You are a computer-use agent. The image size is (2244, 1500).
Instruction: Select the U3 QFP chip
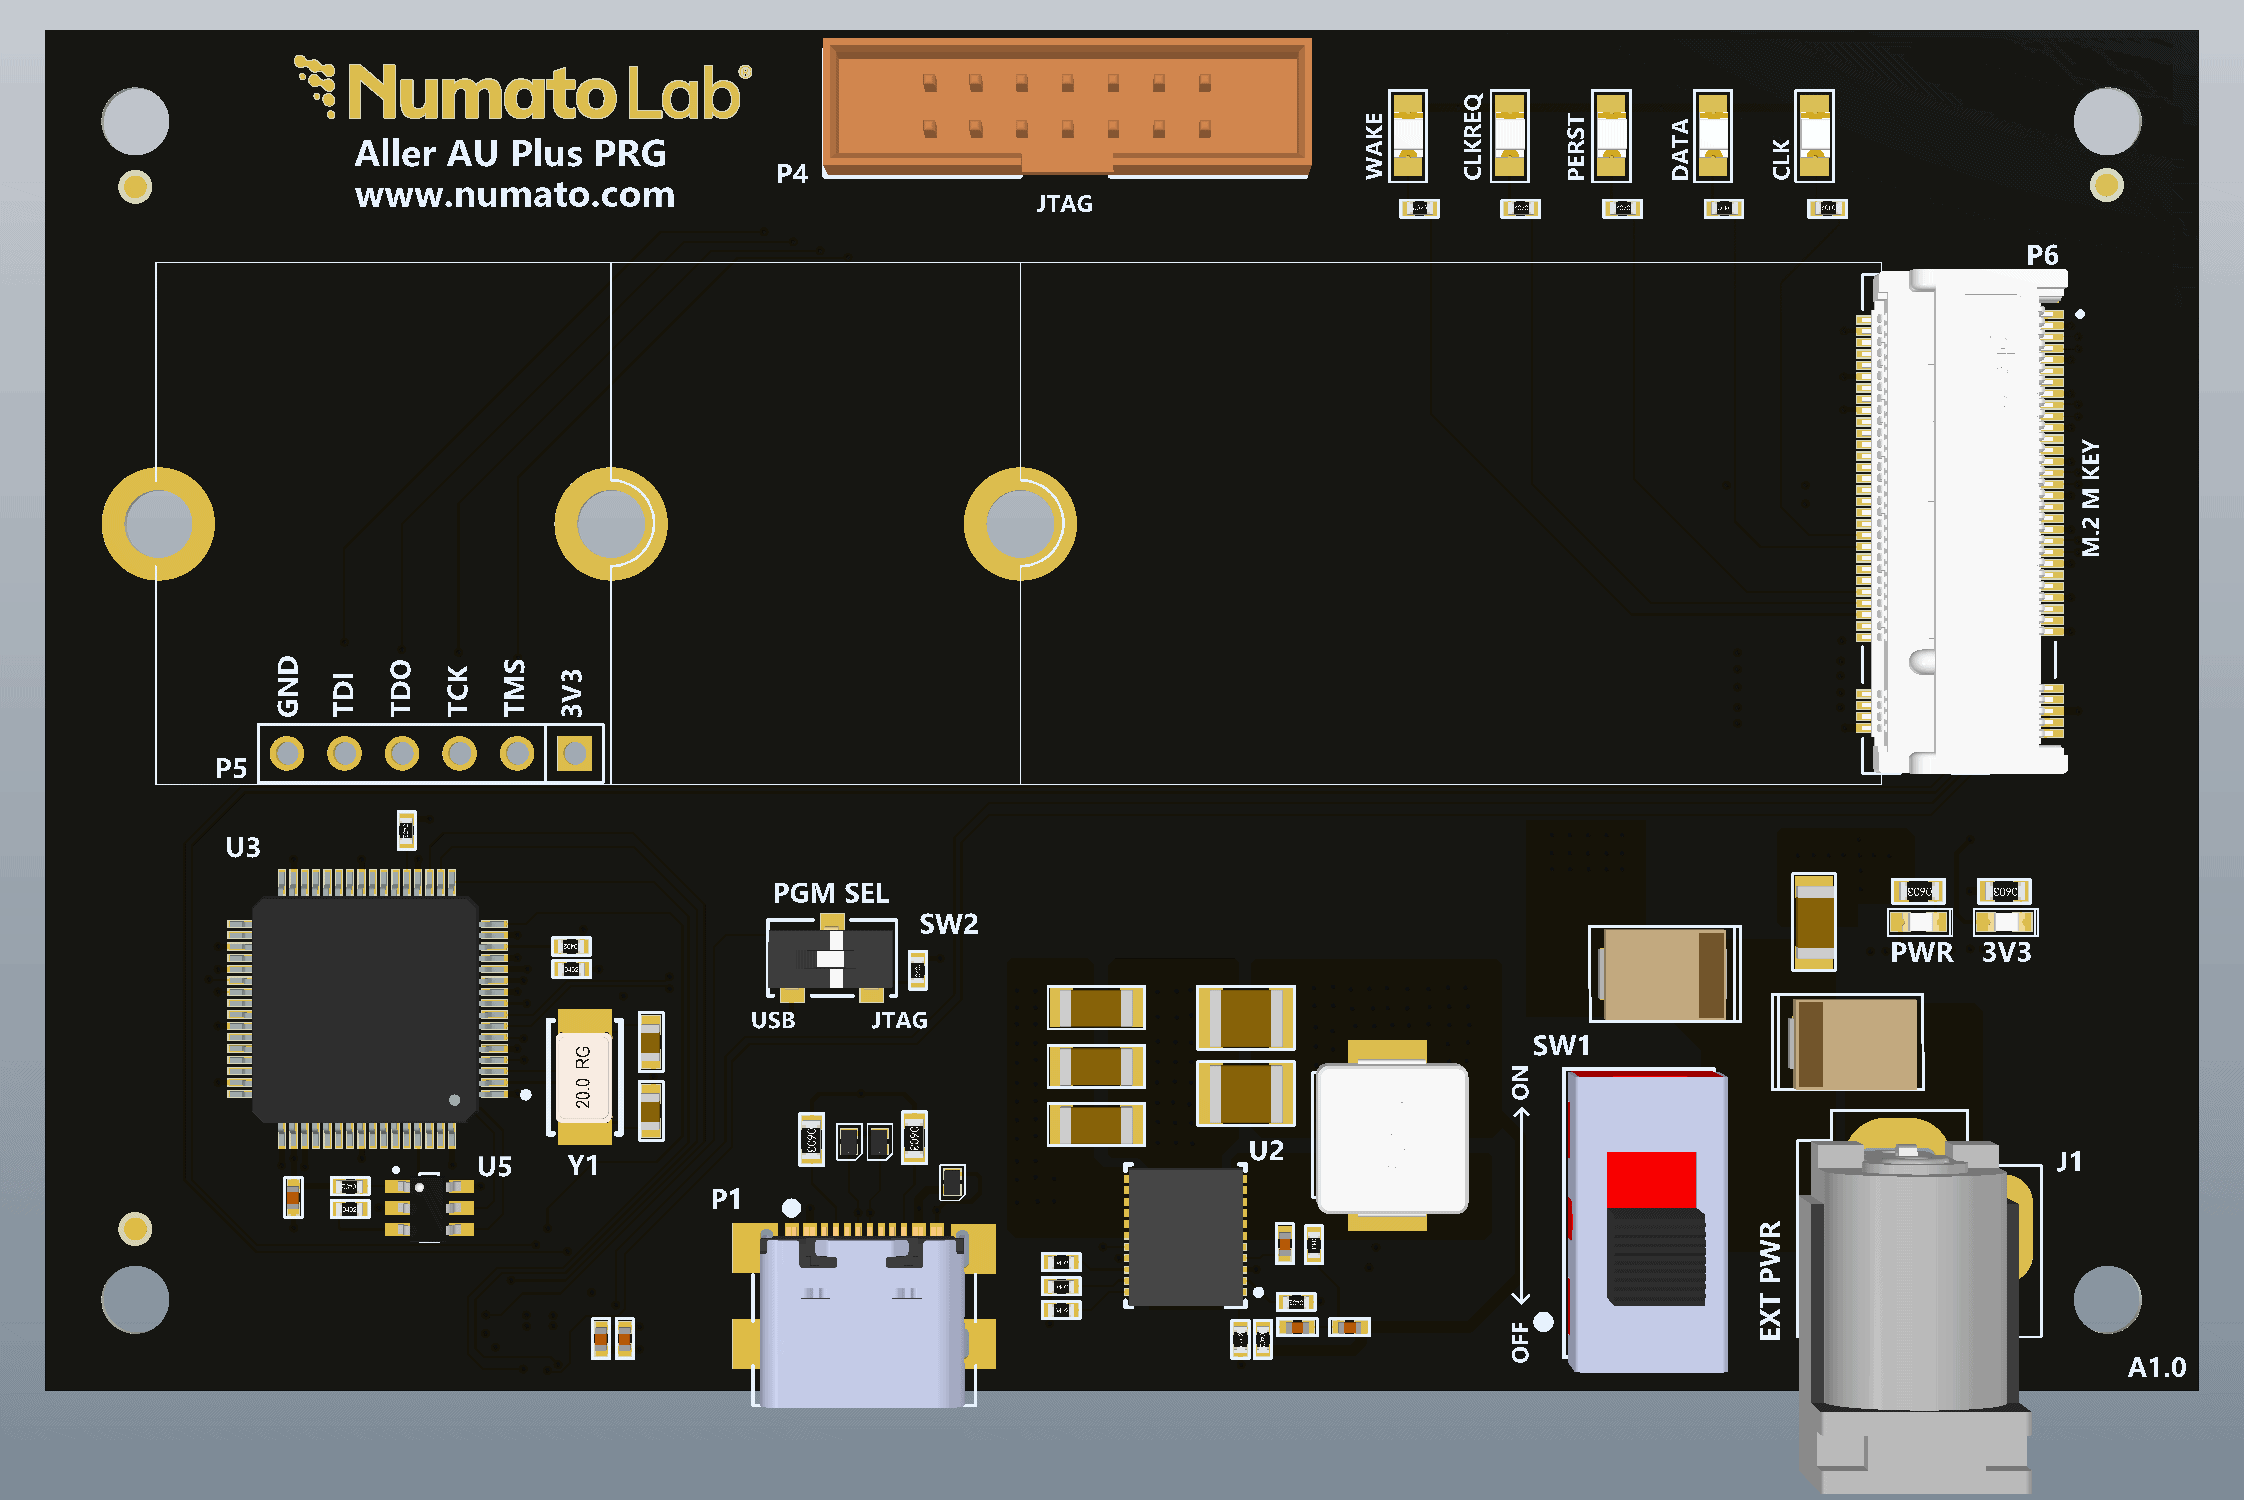pyautogui.click(x=365, y=1010)
